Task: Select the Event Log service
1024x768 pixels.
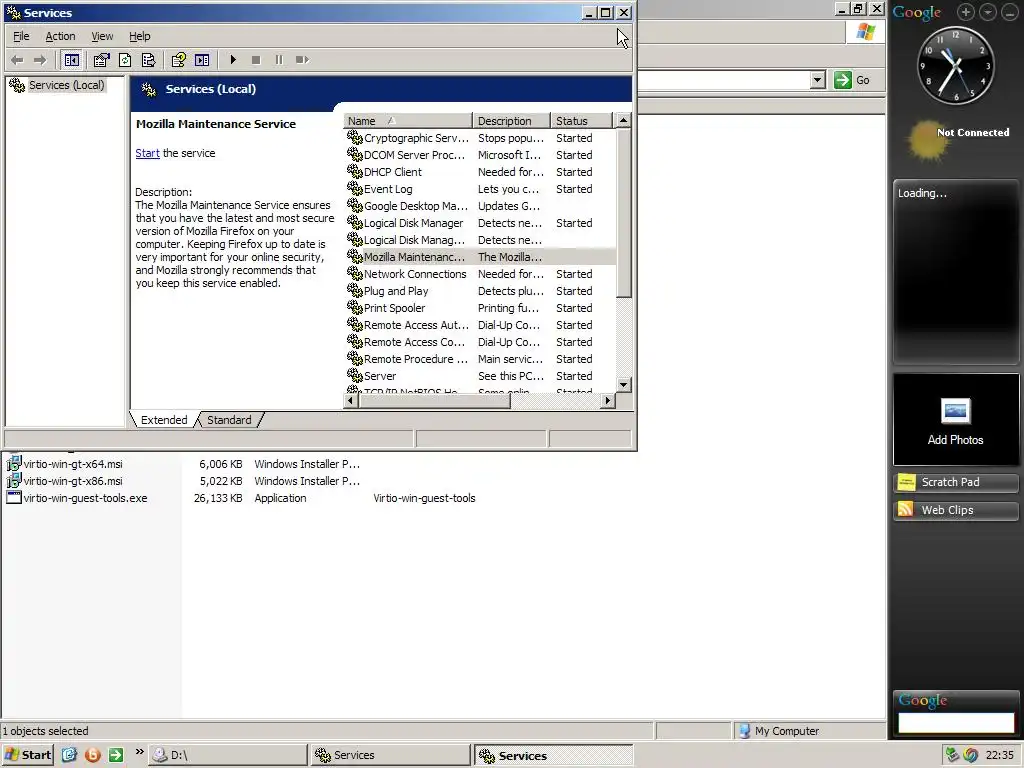Action: point(480,189)
